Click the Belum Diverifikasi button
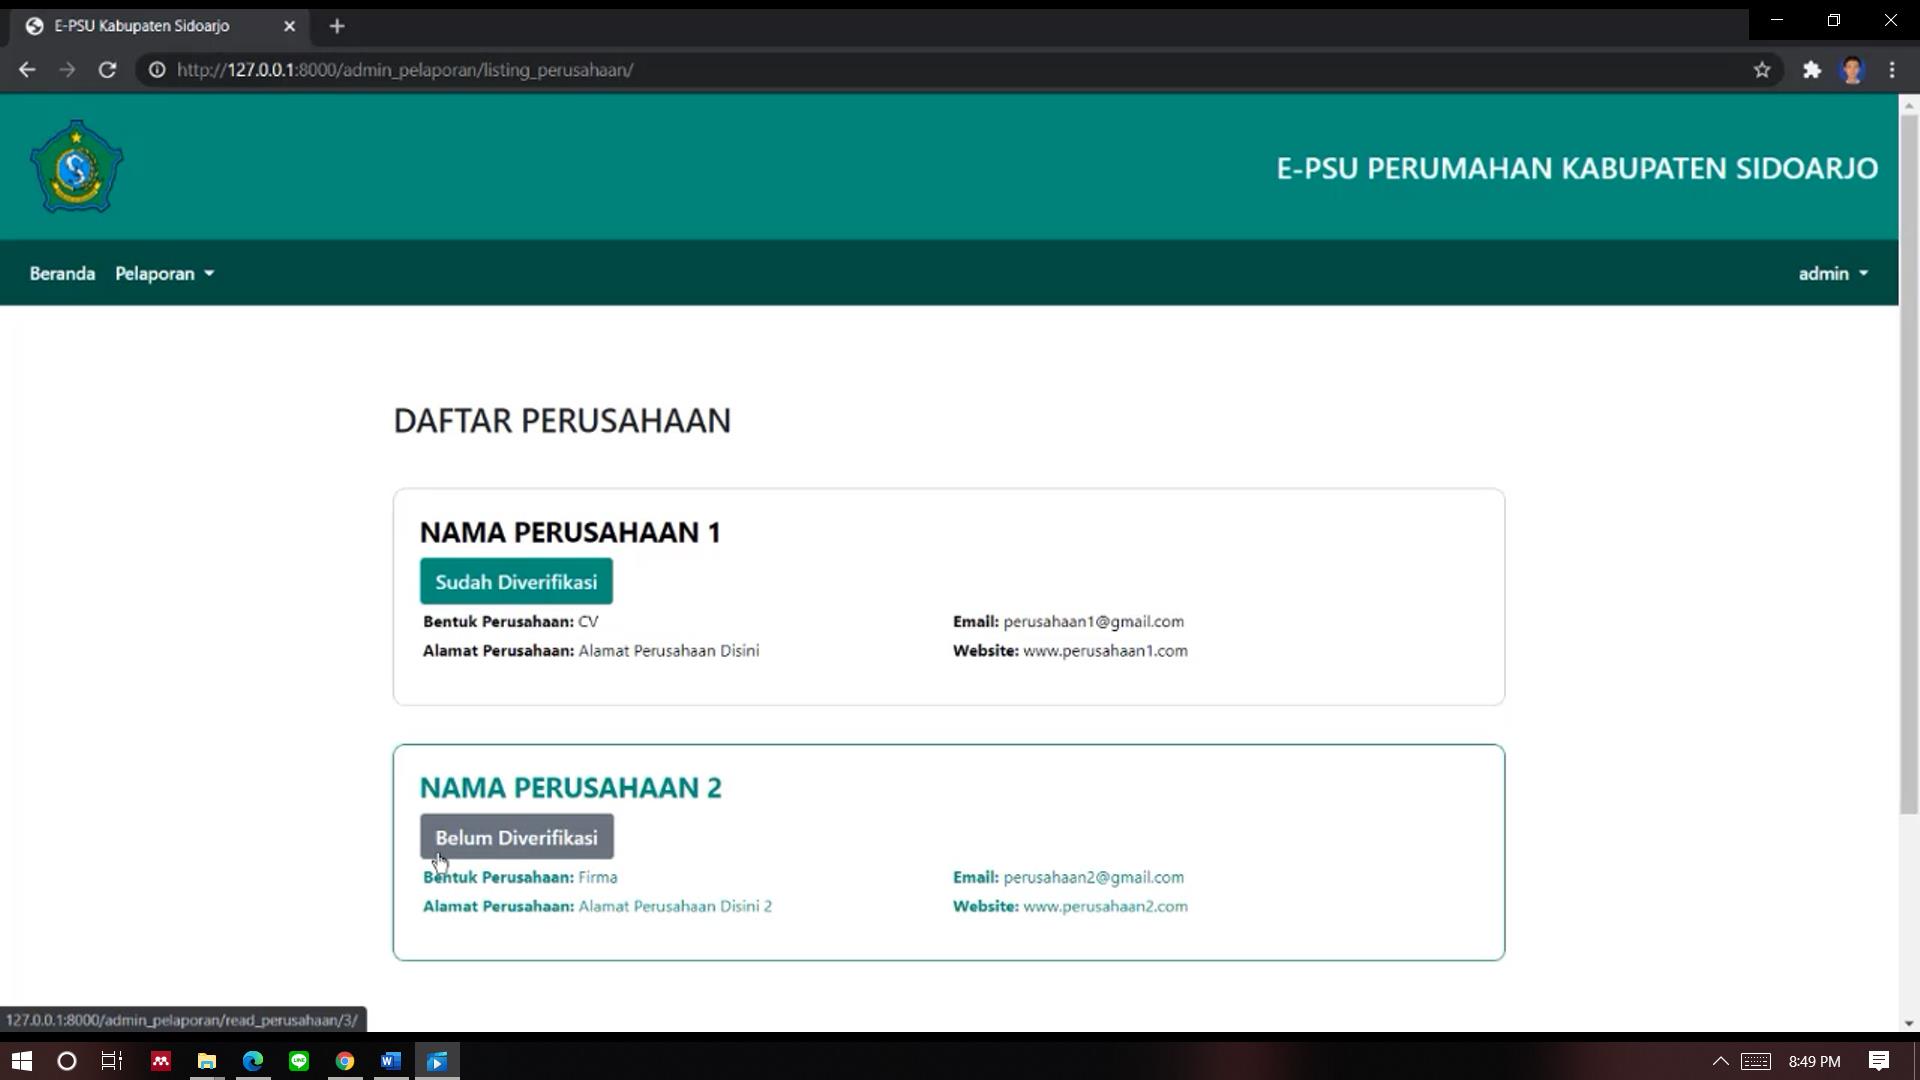The image size is (1920, 1080). tap(516, 837)
